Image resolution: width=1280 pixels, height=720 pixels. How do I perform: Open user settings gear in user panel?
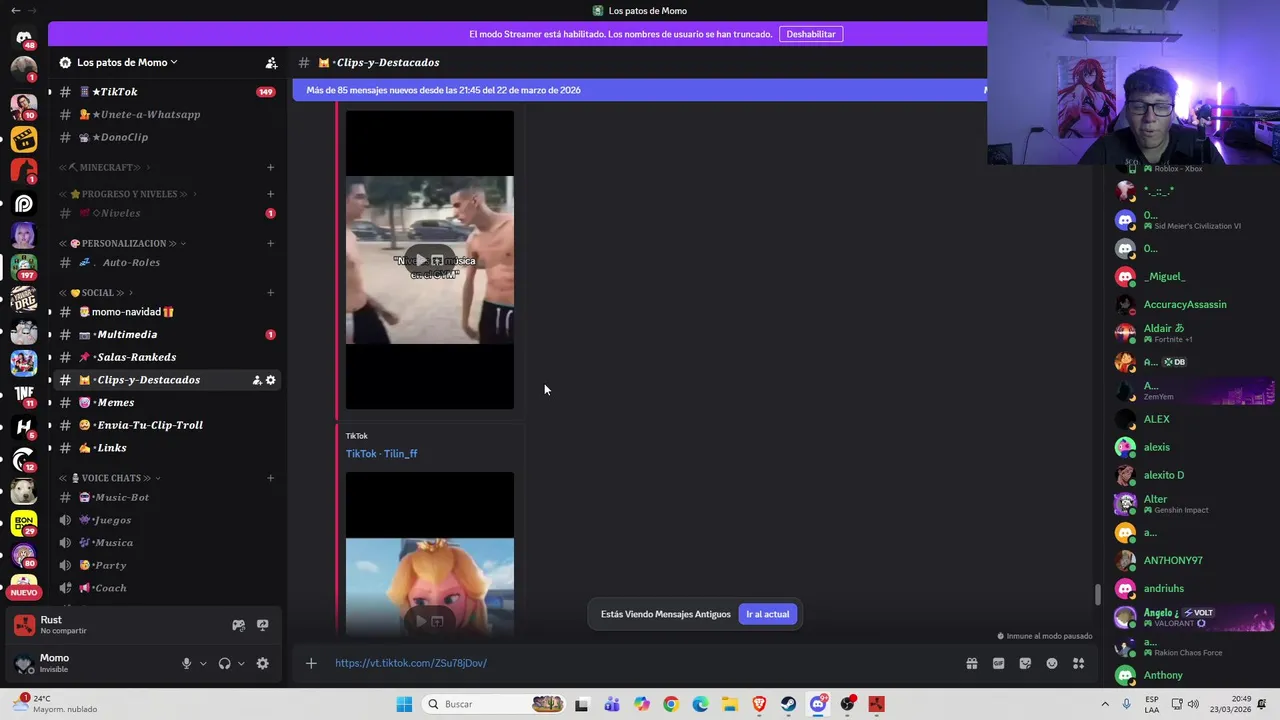click(262, 663)
